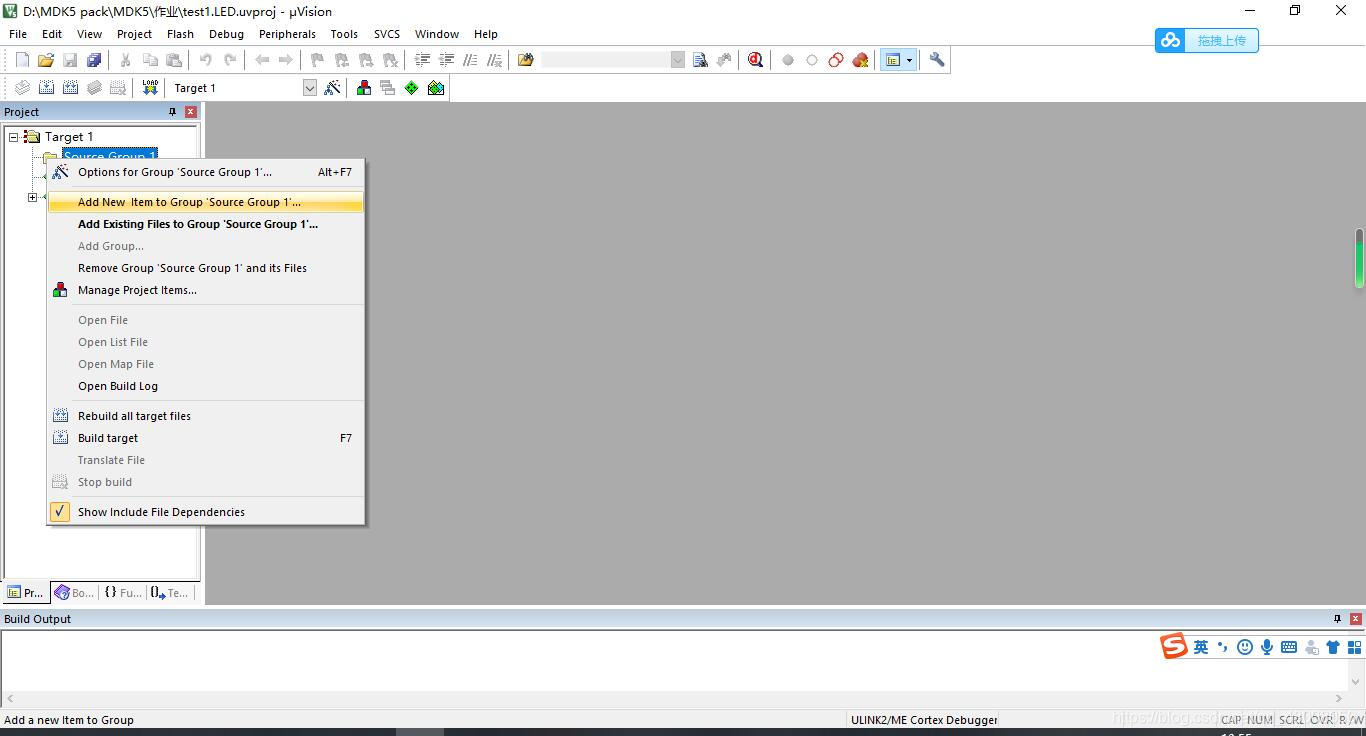Select the Target 1 tree item

coord(69,137)
